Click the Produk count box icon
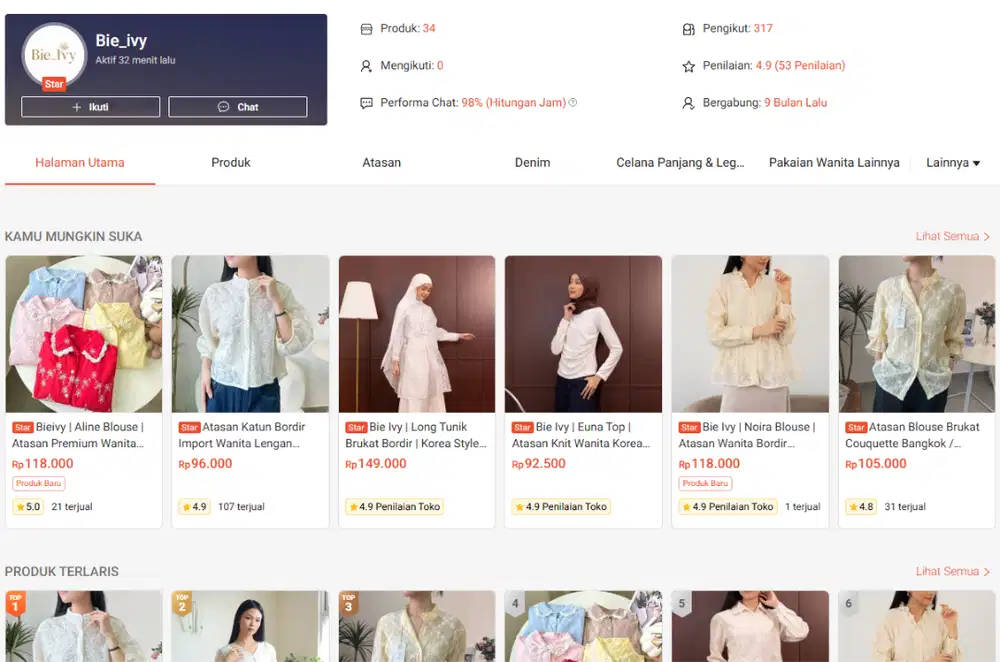This screenshot has height=662, width=1000. (366, 29)
